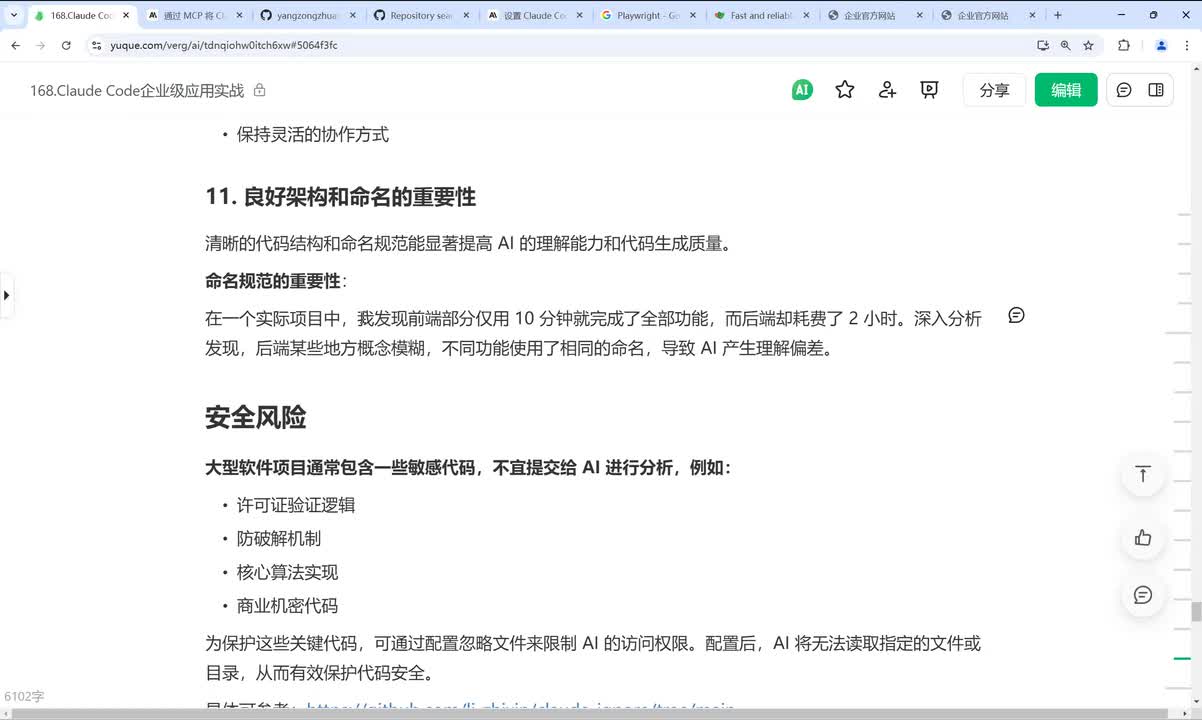Open the Chrome three-dot menu
This screenshot has height=720, width=1202.
1187,45
